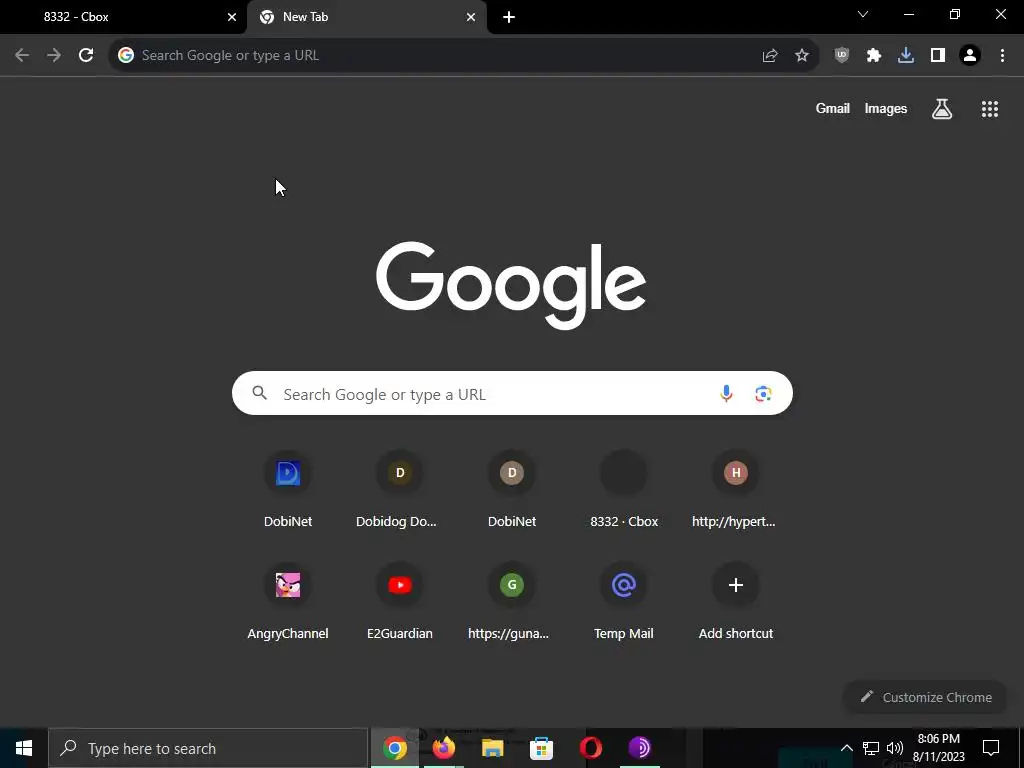Screen dimensions: 1024x768
Task: Launch Opera from the taskbar
Action: click(x=590, y=748)
